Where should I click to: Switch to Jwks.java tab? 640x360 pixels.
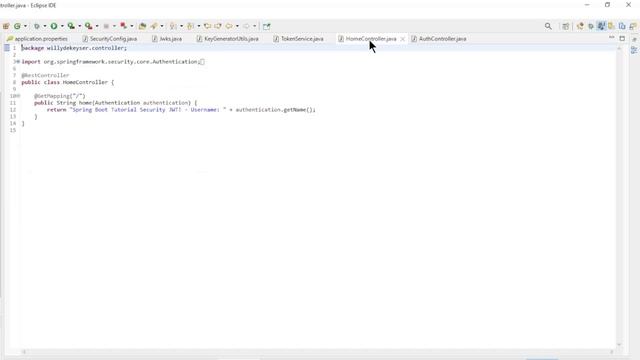point(167,39)
